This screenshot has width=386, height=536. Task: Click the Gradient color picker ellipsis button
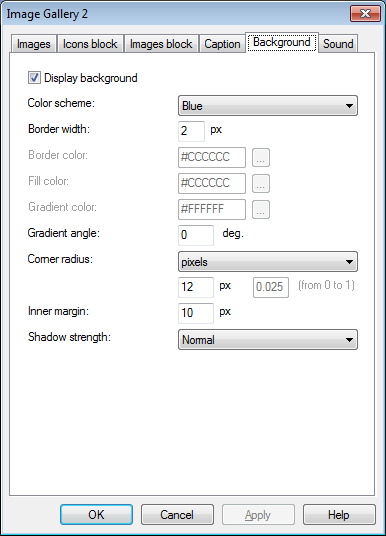point(261,210)
